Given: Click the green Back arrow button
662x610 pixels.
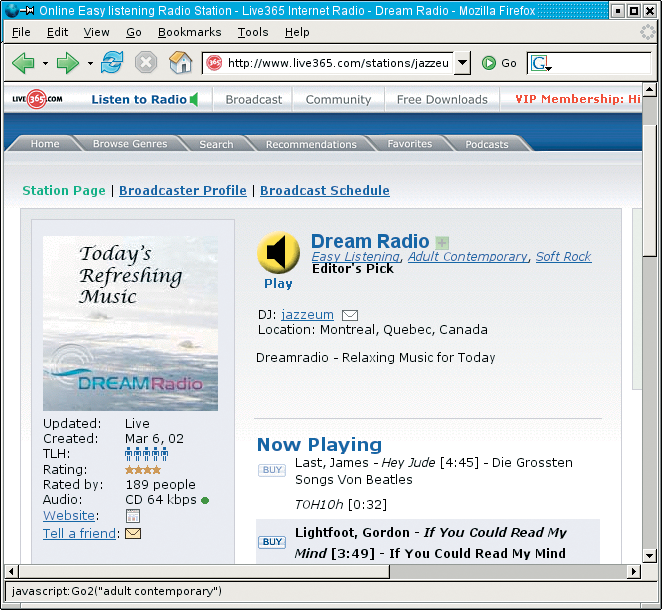Looking at the screenshot, I should coord(24,63).
